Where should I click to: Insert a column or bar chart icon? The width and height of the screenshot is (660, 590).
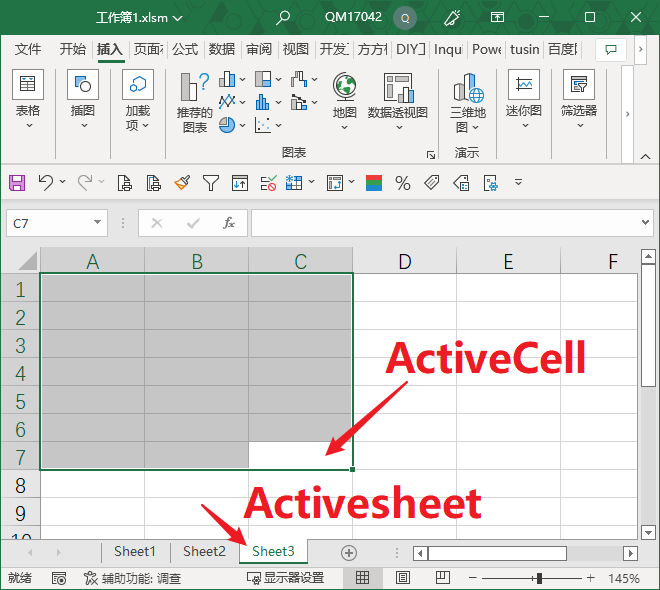coord(227,79)
